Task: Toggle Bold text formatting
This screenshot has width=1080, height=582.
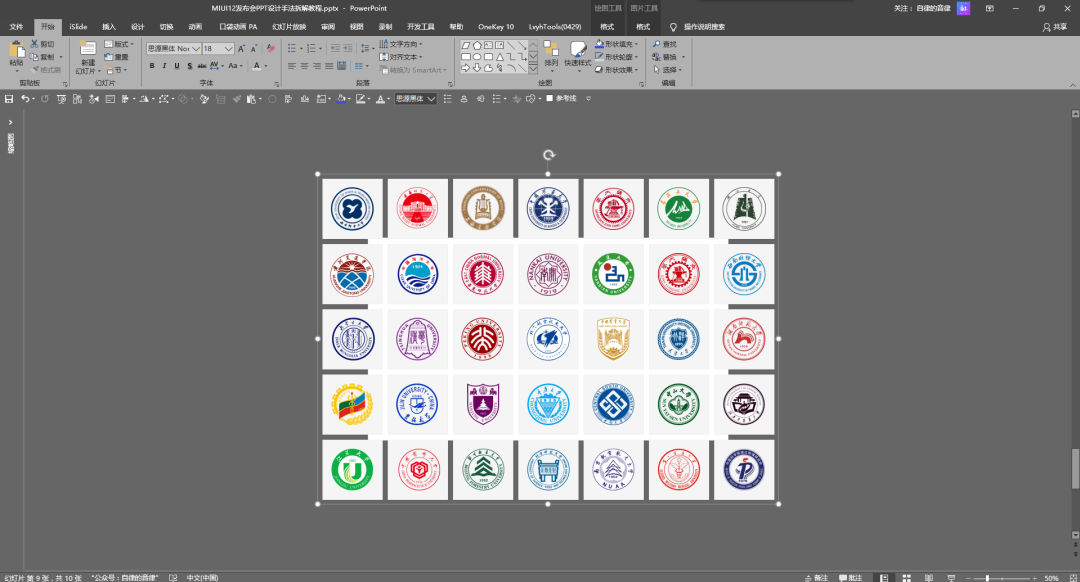Action: coord(152,66)
